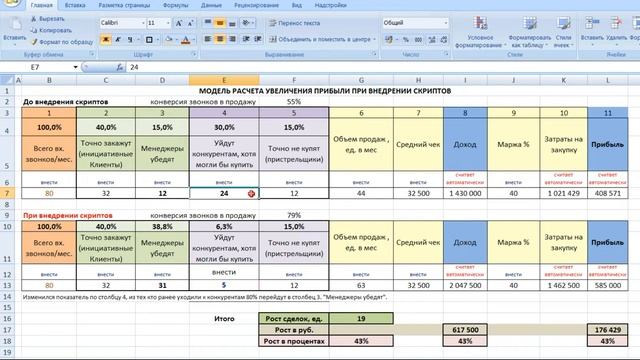640x360 pixels.
Task: Open the Merge and Center dropdown arrow
Action: (x=374, y=40)
